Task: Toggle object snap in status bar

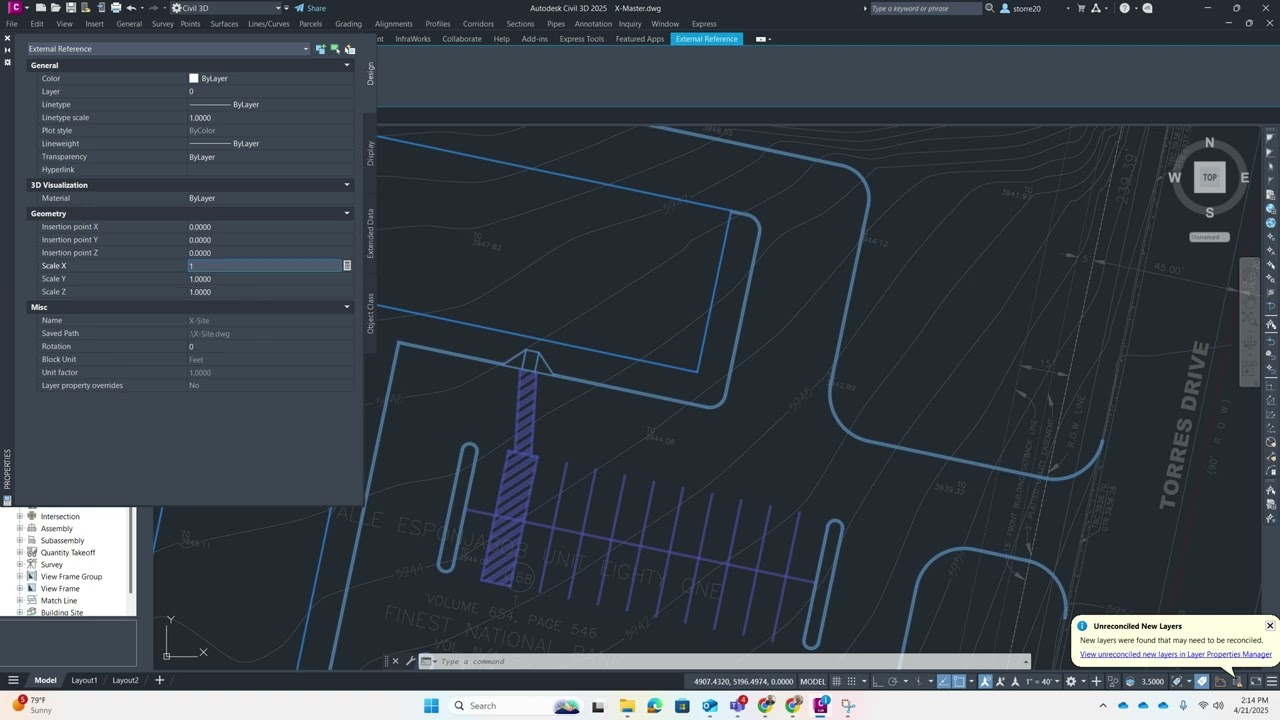Action: tap(958, 682)
